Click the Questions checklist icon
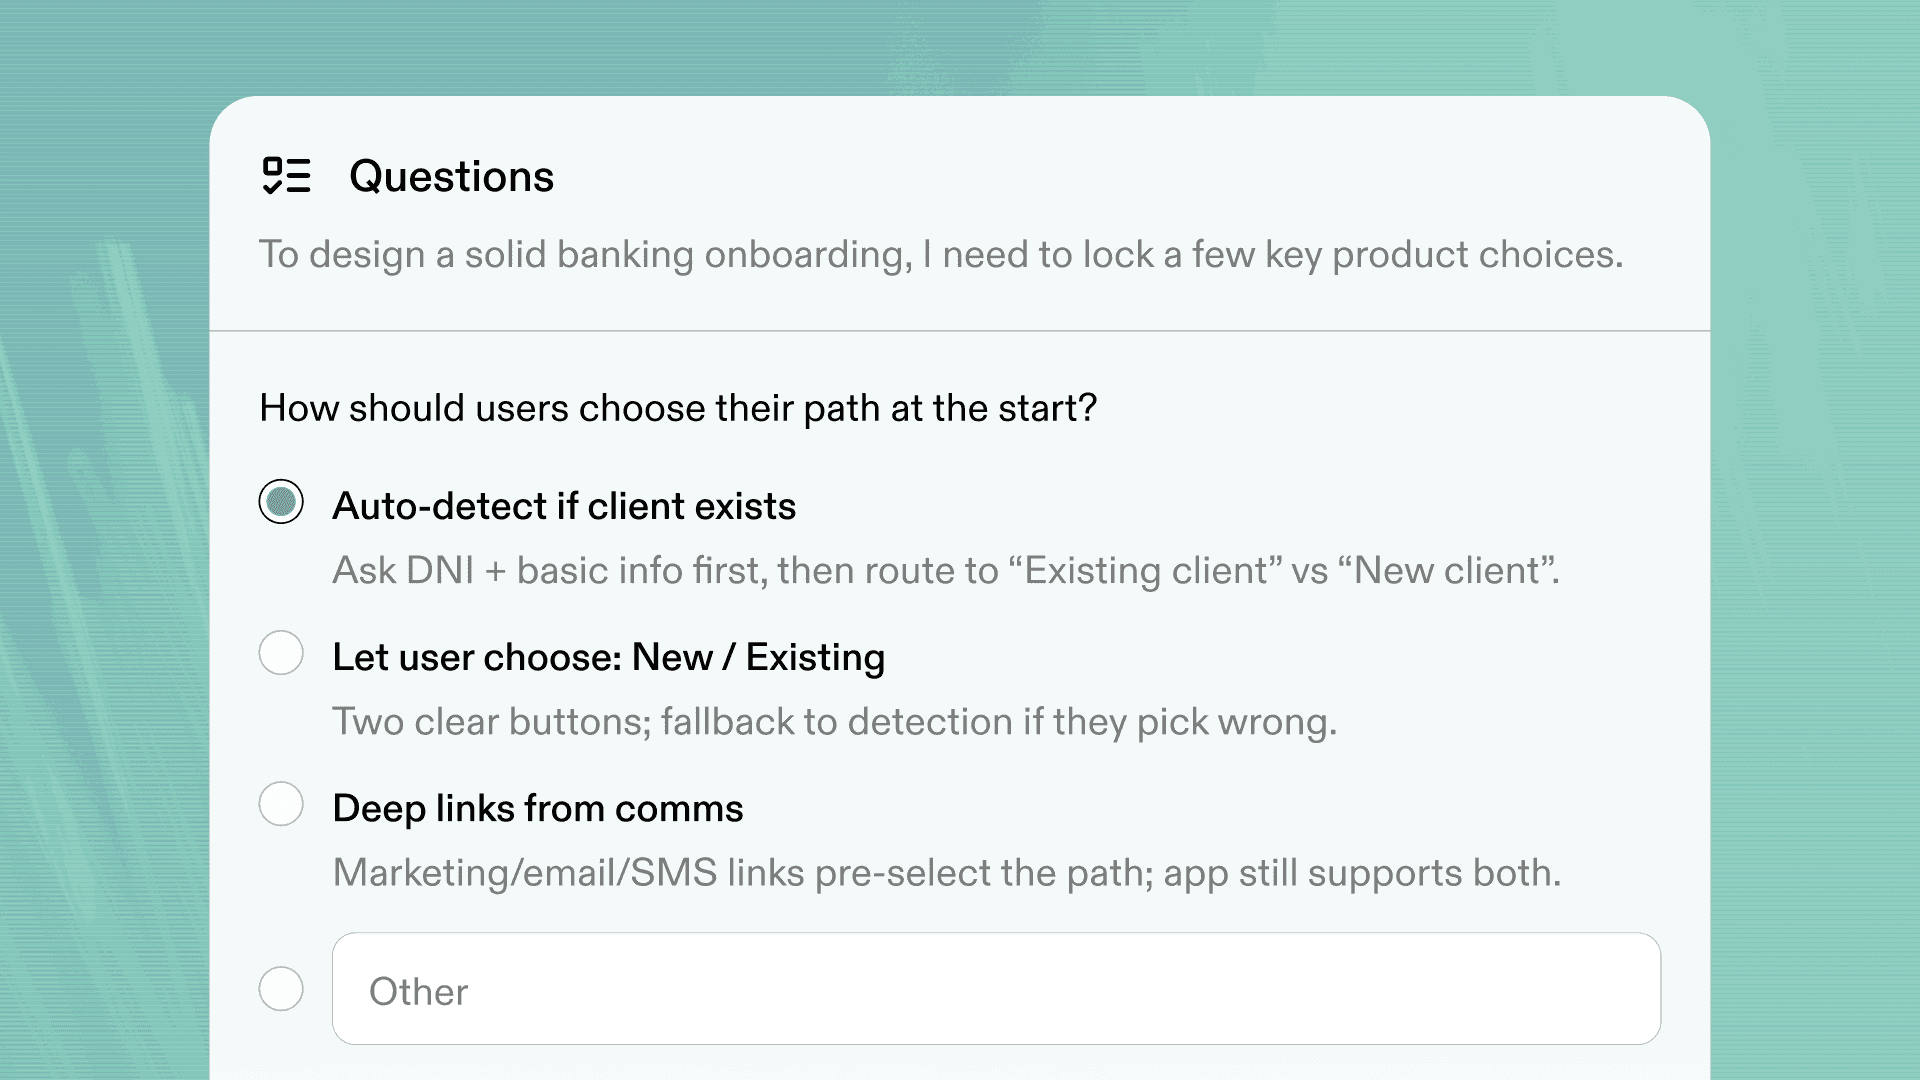The width and height of the screenshot is (1920, 1080). tap(286, 175)
